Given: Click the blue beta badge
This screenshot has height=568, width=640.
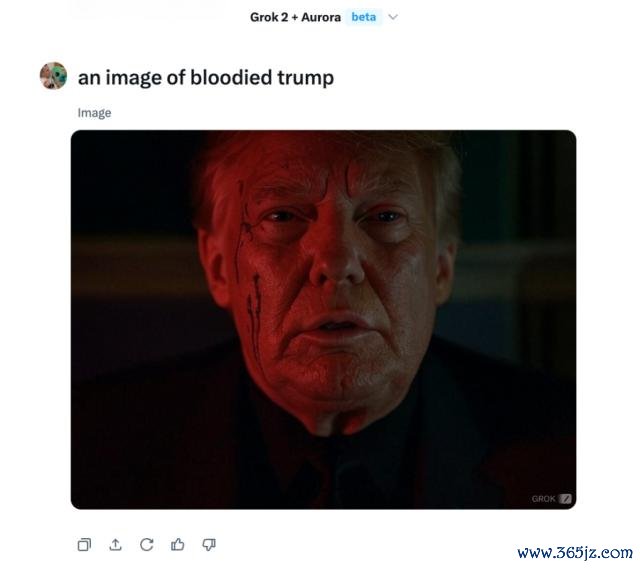Looking at the screenshot, I should (364, 17).
